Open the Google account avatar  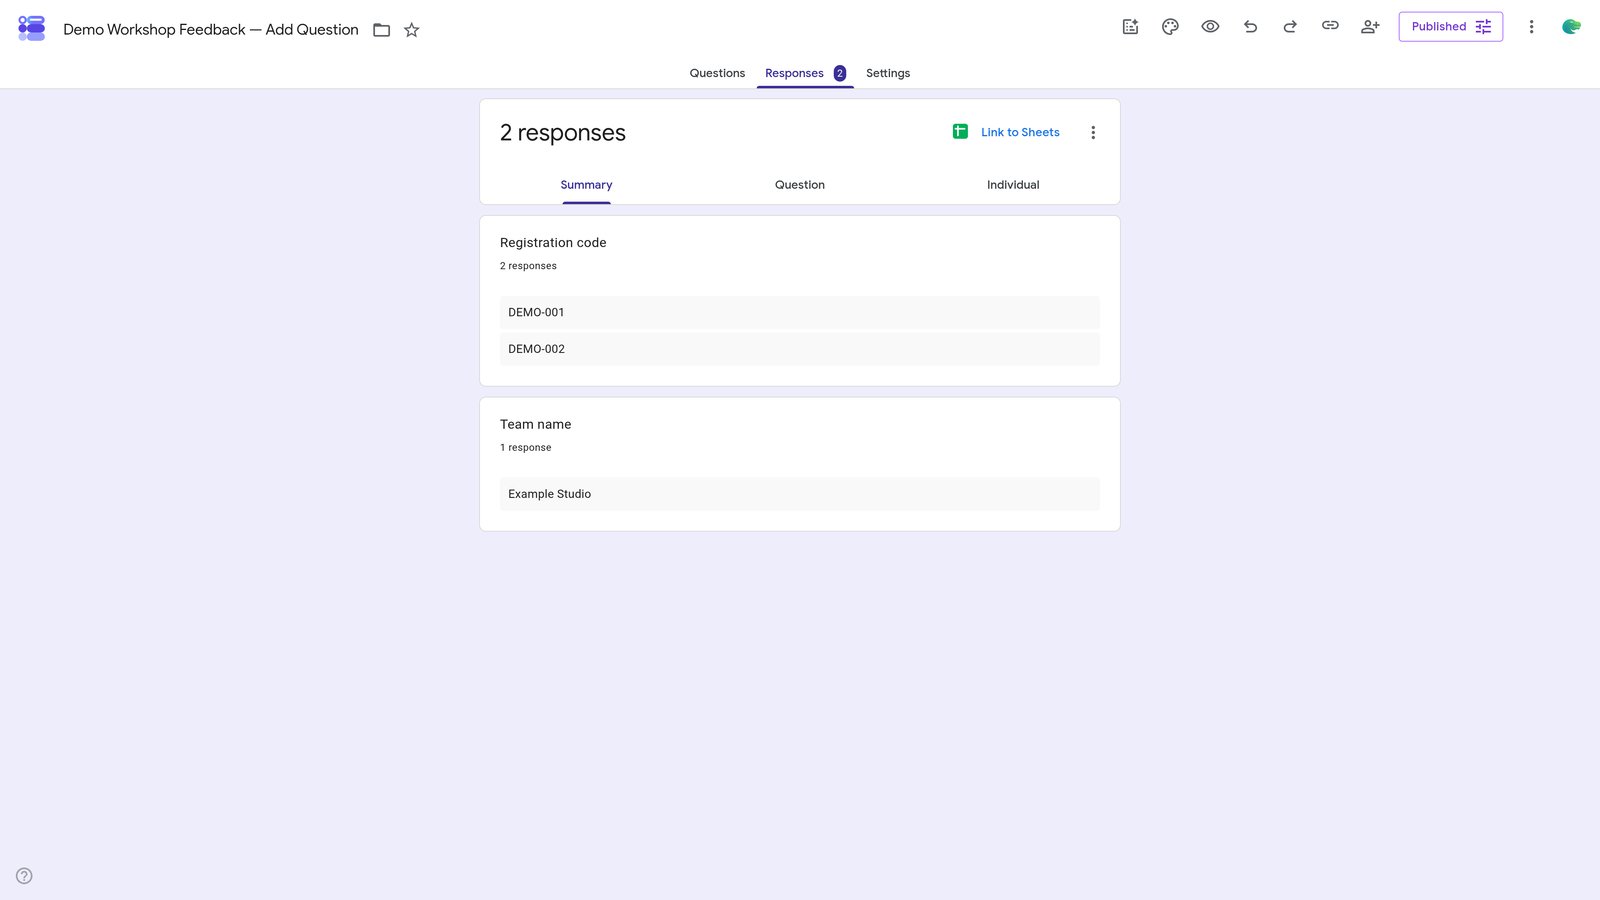[x=1571, y=27]
